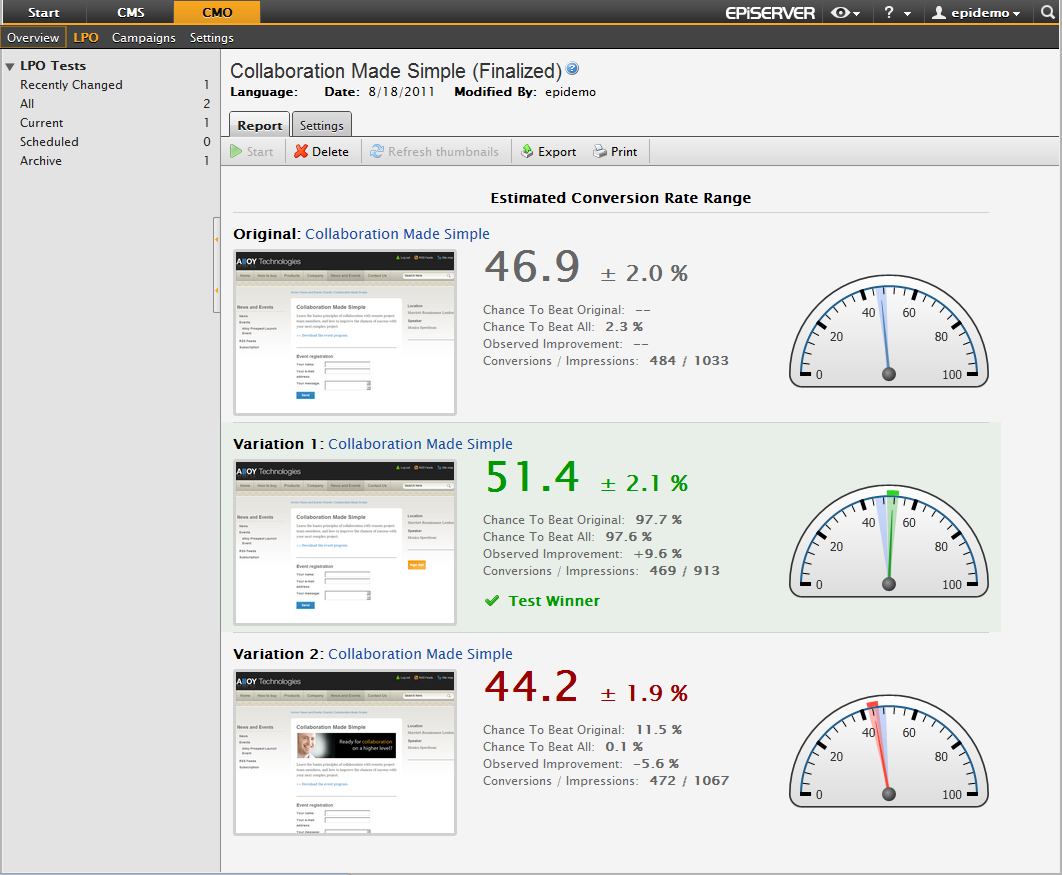Click Refresh thumbnails in the toolbar
The height and width of the screenshot is (875, 1062).
pos(434,151)
